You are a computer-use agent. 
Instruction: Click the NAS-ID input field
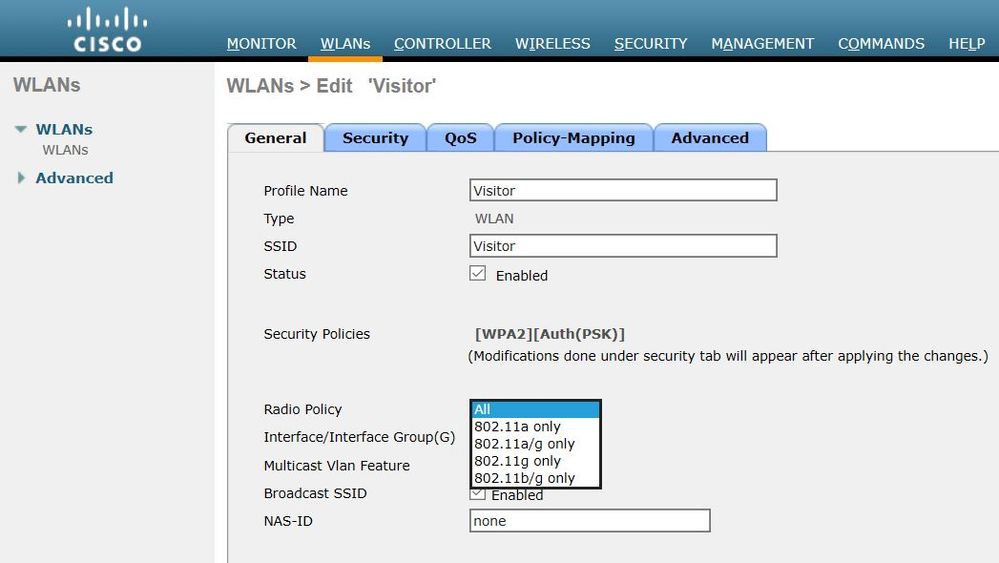(x=589, y=520)
